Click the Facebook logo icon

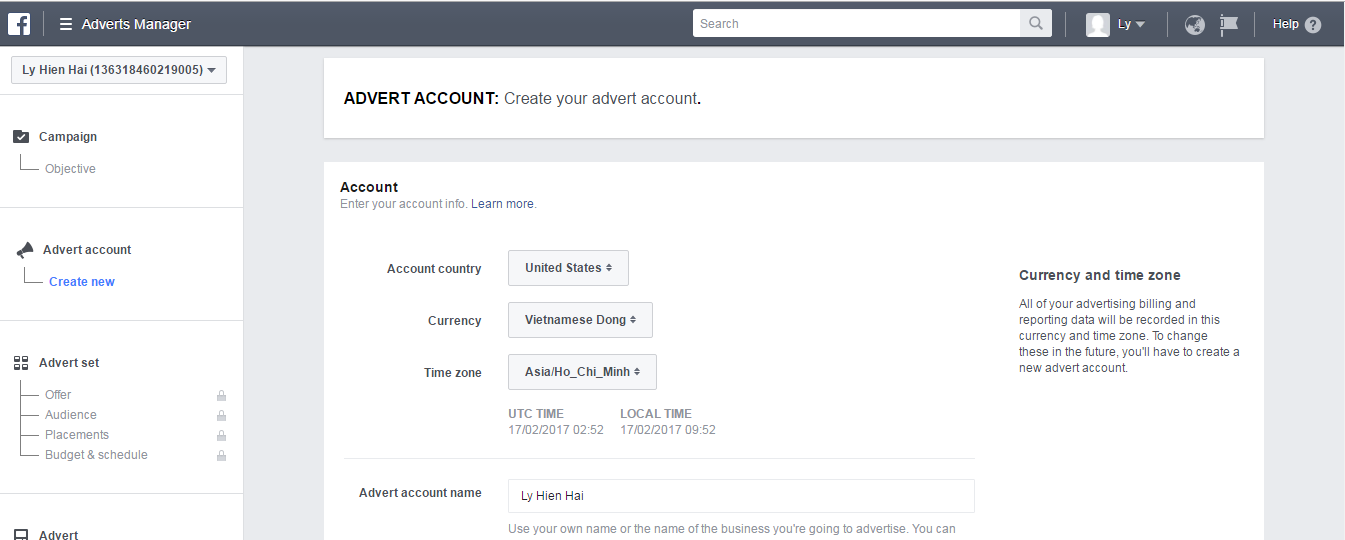tap(19, 24)
